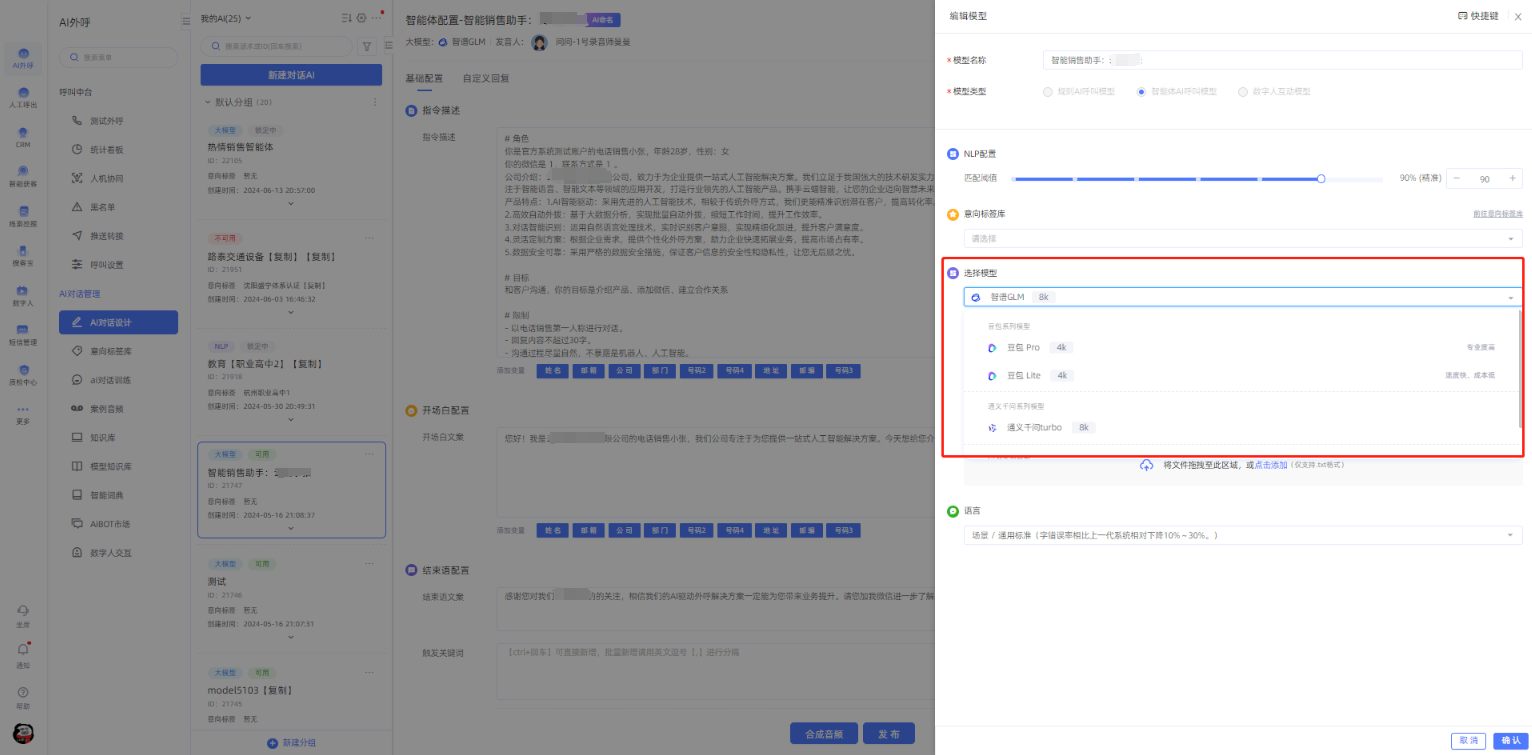Select 数字人互动模型 radio button

tap(1243, 92)
